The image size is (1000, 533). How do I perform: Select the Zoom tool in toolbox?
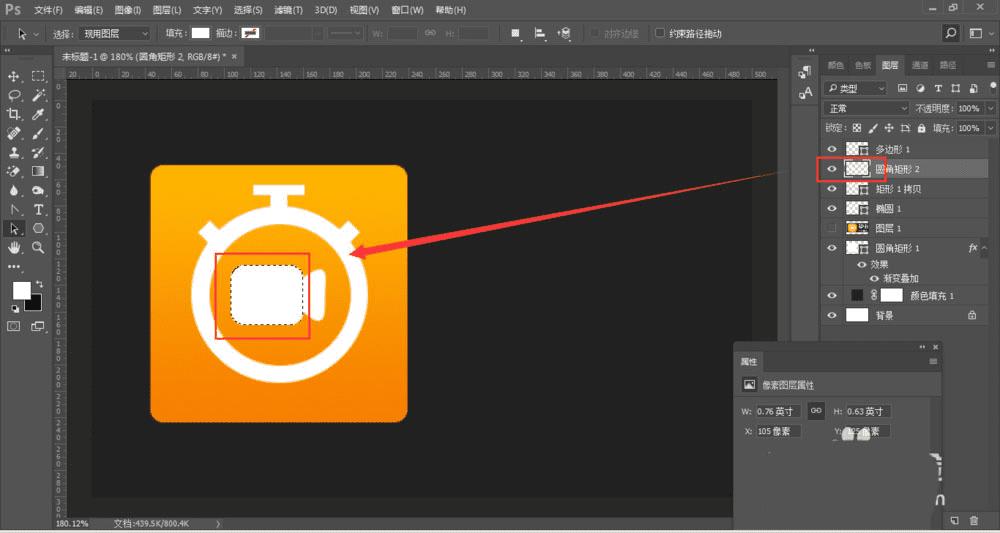coord(38,247)
